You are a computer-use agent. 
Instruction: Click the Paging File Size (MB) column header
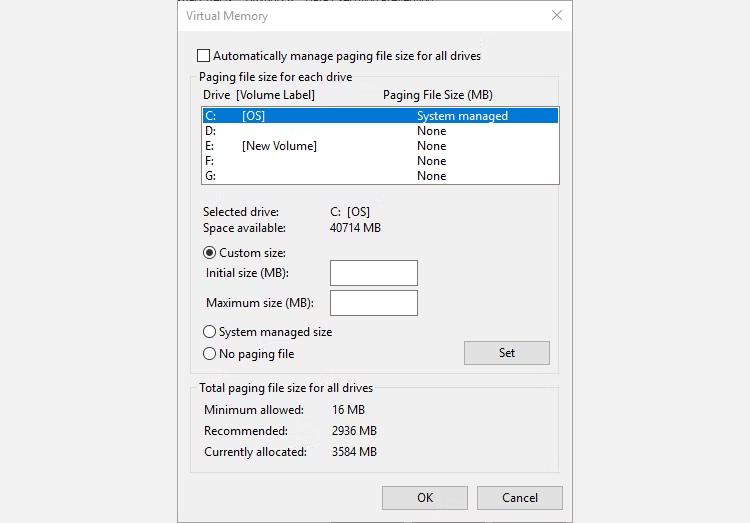(x=438, y=95)
